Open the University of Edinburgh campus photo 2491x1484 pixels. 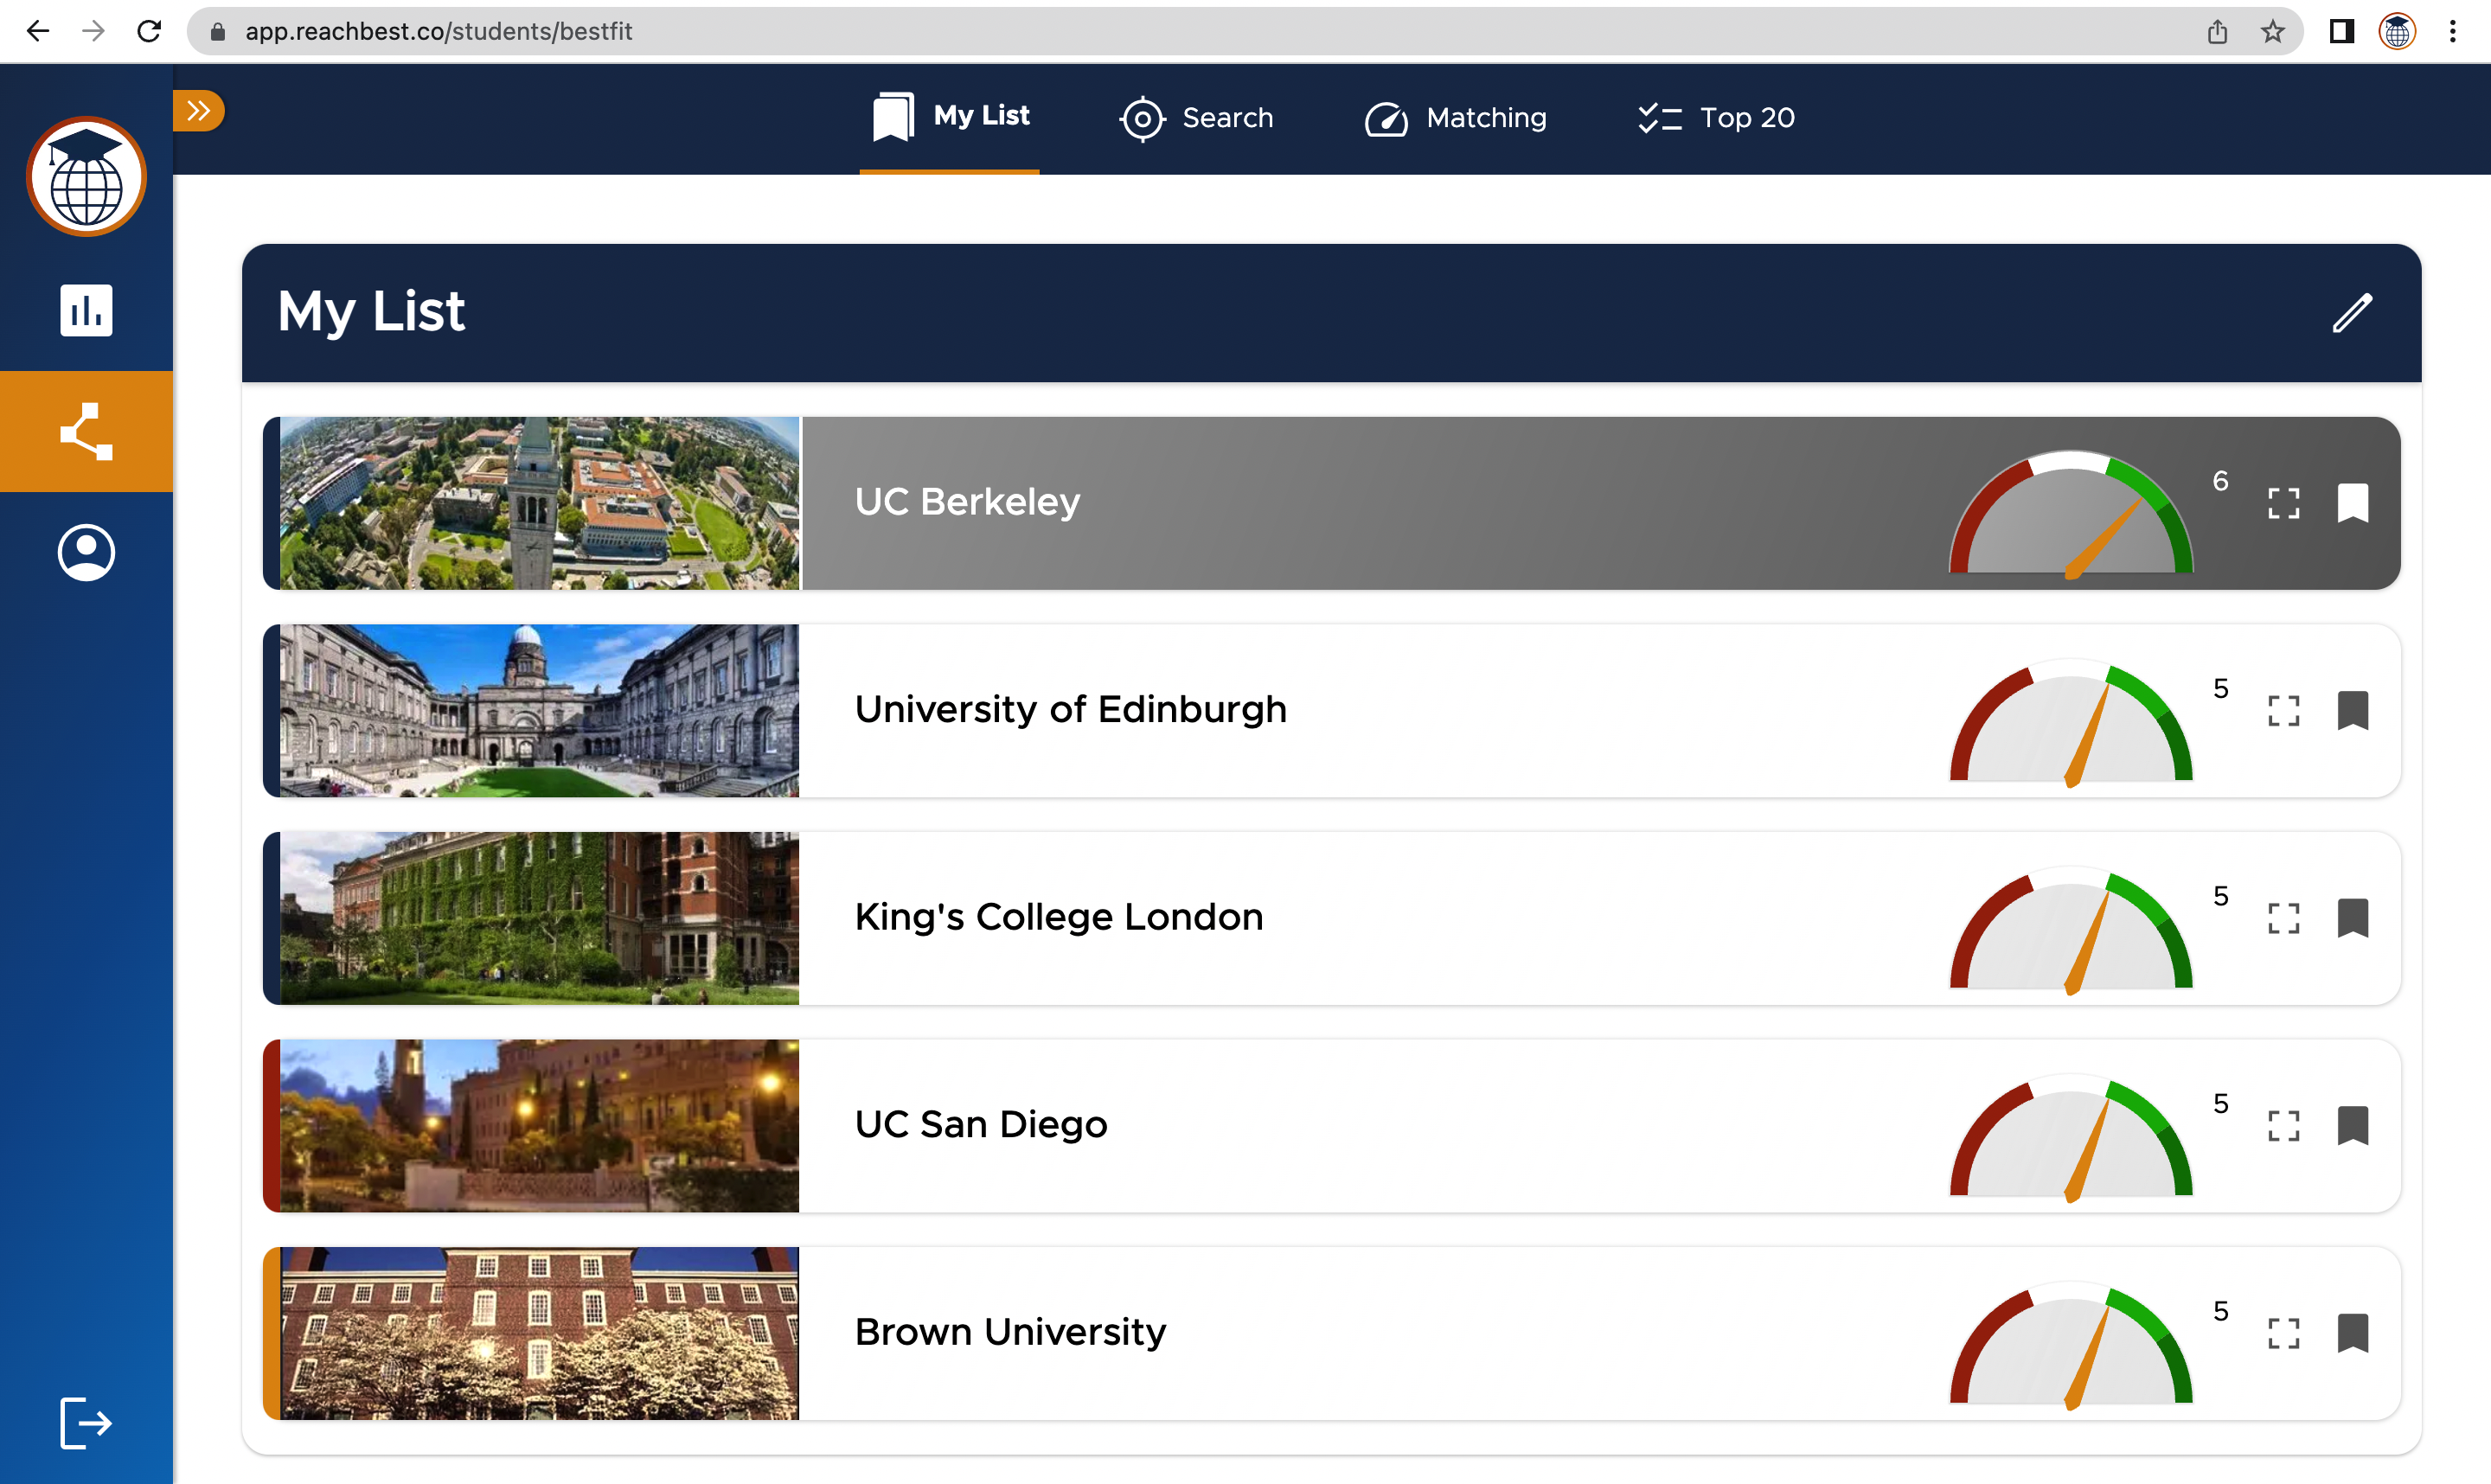click(x=539, y=711)
